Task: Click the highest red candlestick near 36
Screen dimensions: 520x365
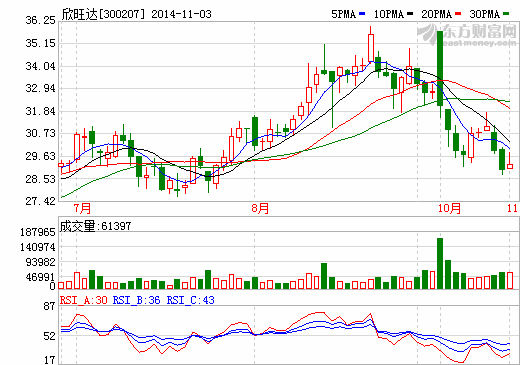Action: (x=371, y=48)
